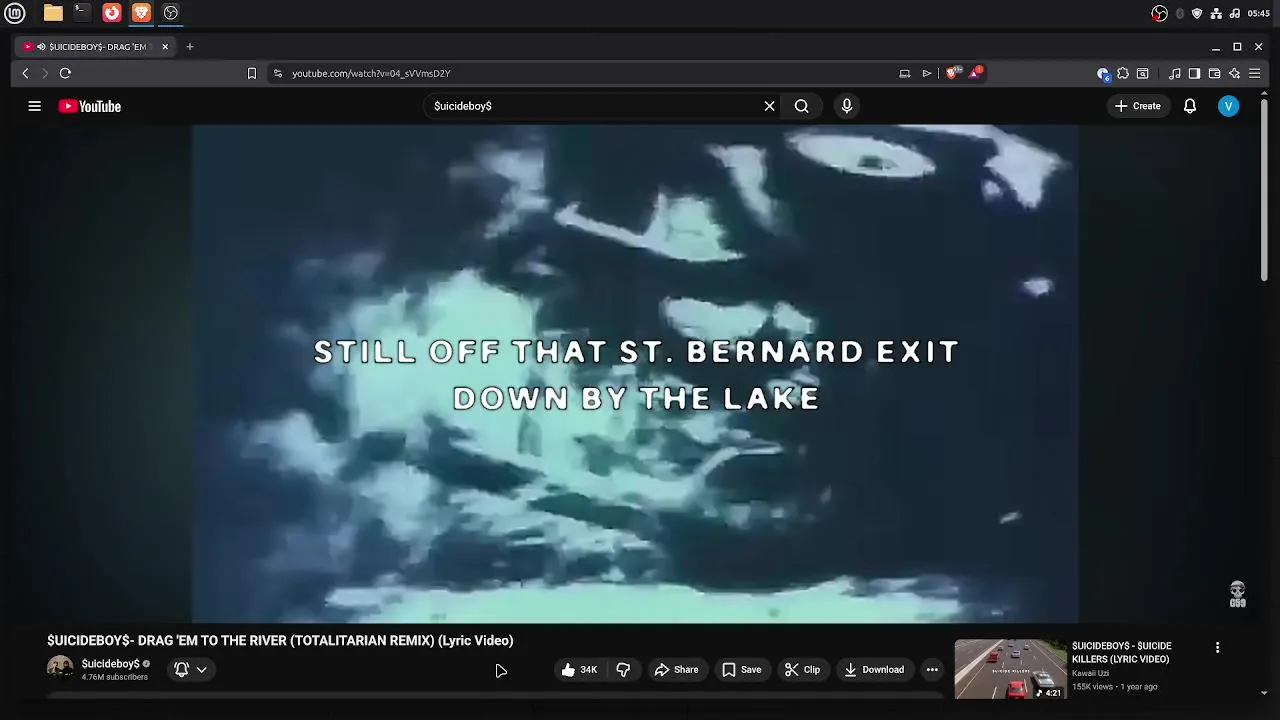Search with your voice microphone
The height and width of the screenshot is (720, 1280).
(x=847, y=106)
